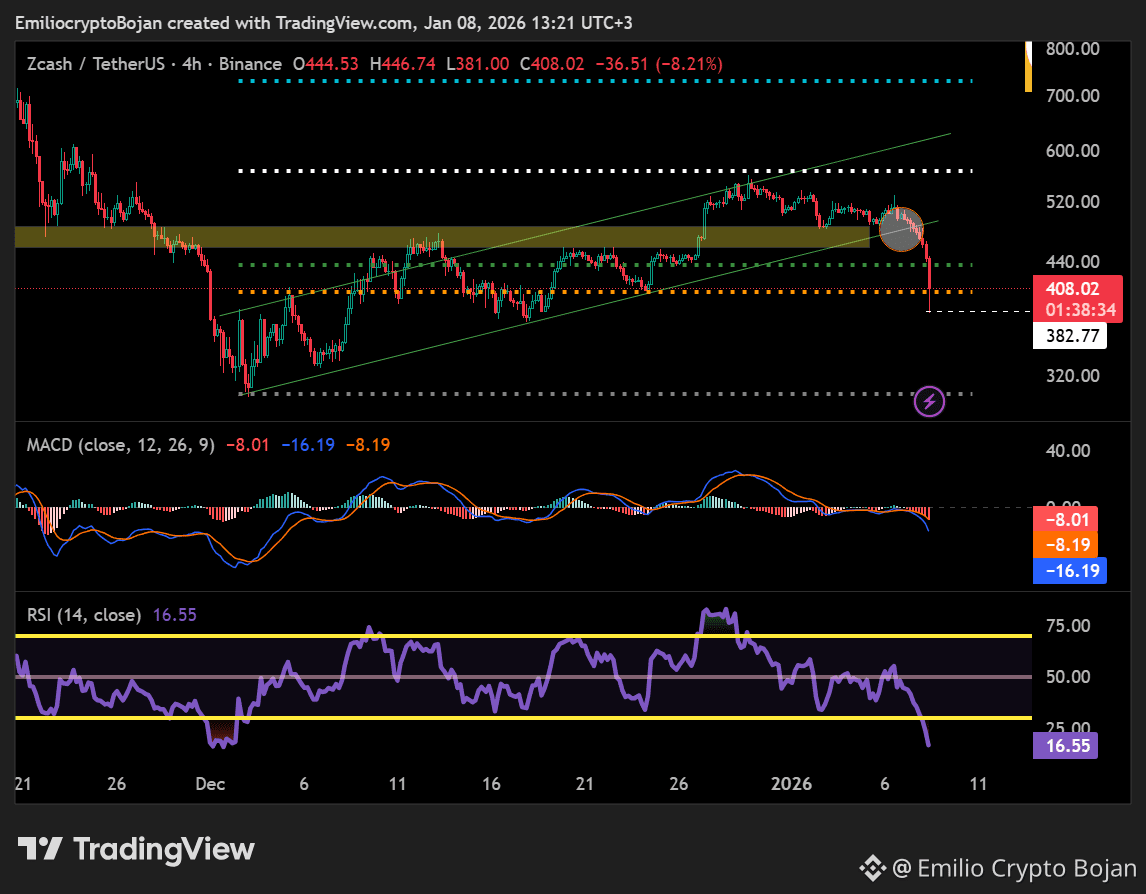
Task: Select the upper yellow RSI band line
Action: 523,636
